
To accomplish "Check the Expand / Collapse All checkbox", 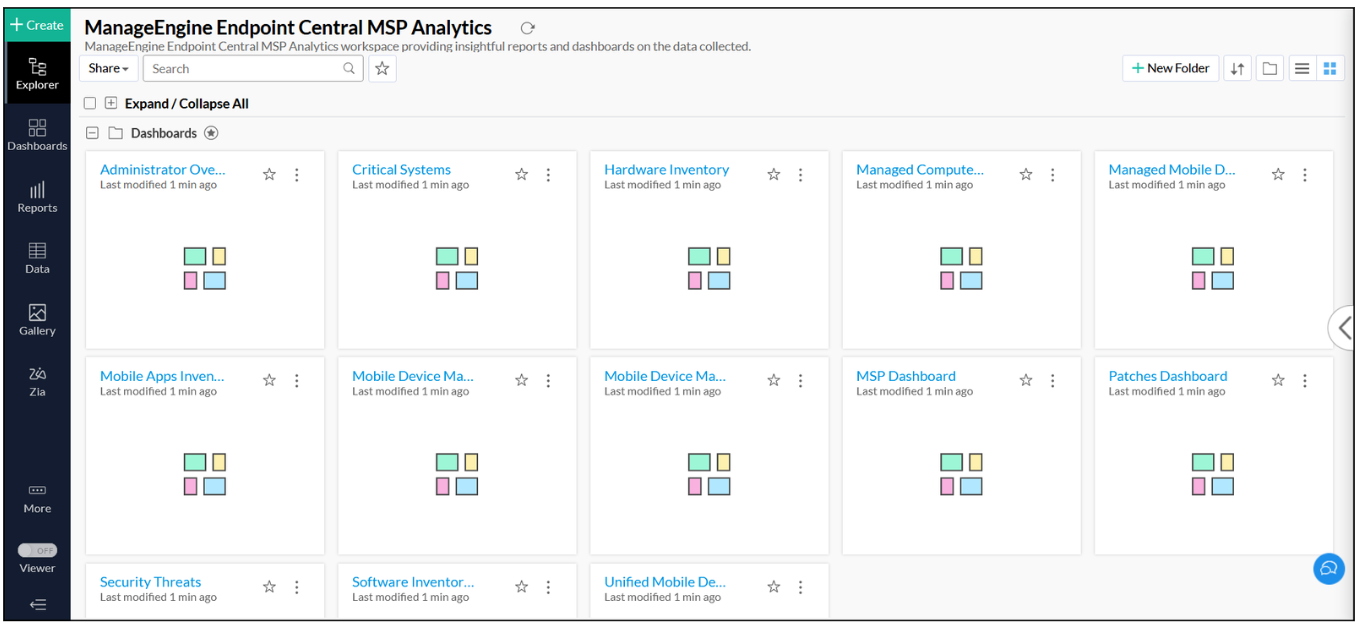I will click(90, 104).
